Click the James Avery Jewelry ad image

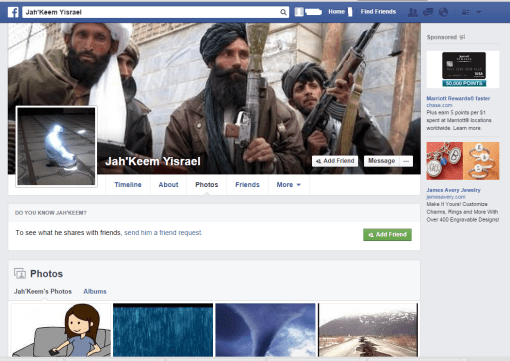point(463,161)
